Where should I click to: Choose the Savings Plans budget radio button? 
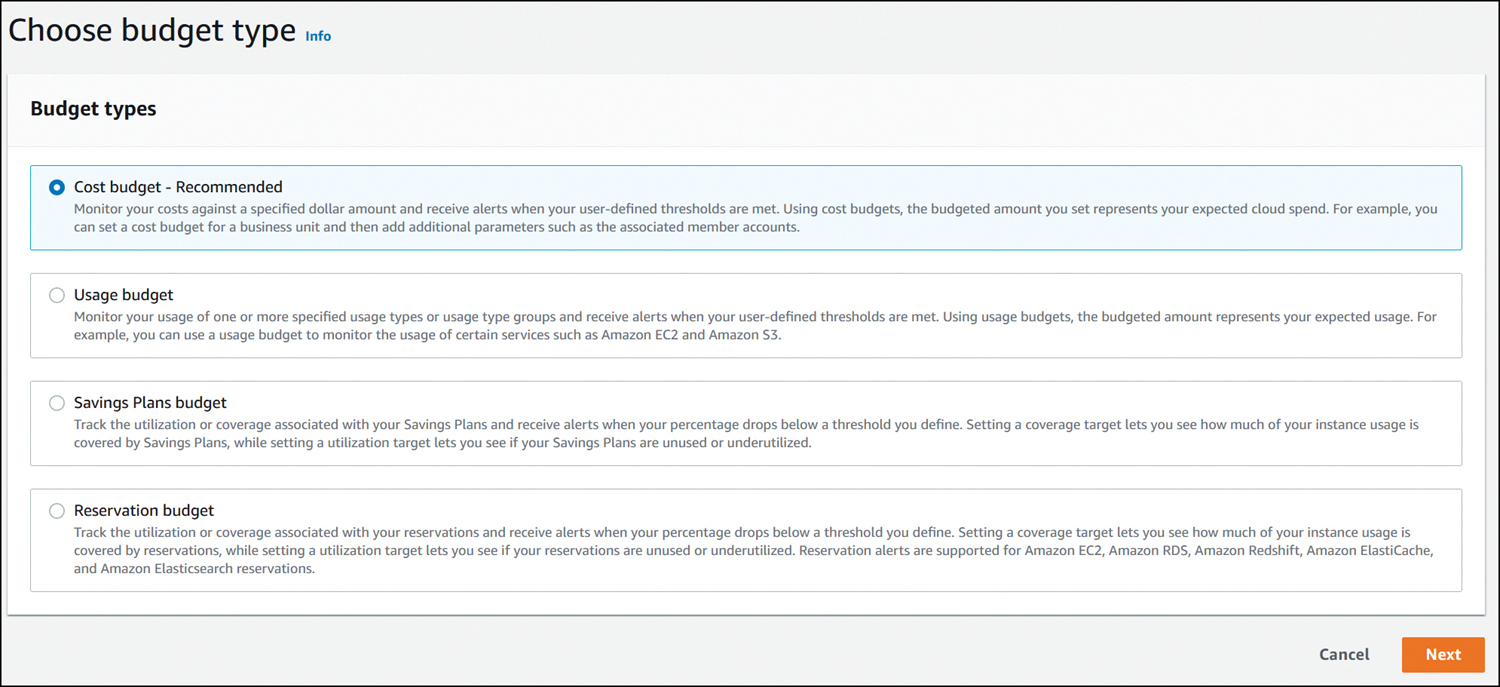pyautogui.click(x=57, y=403)
